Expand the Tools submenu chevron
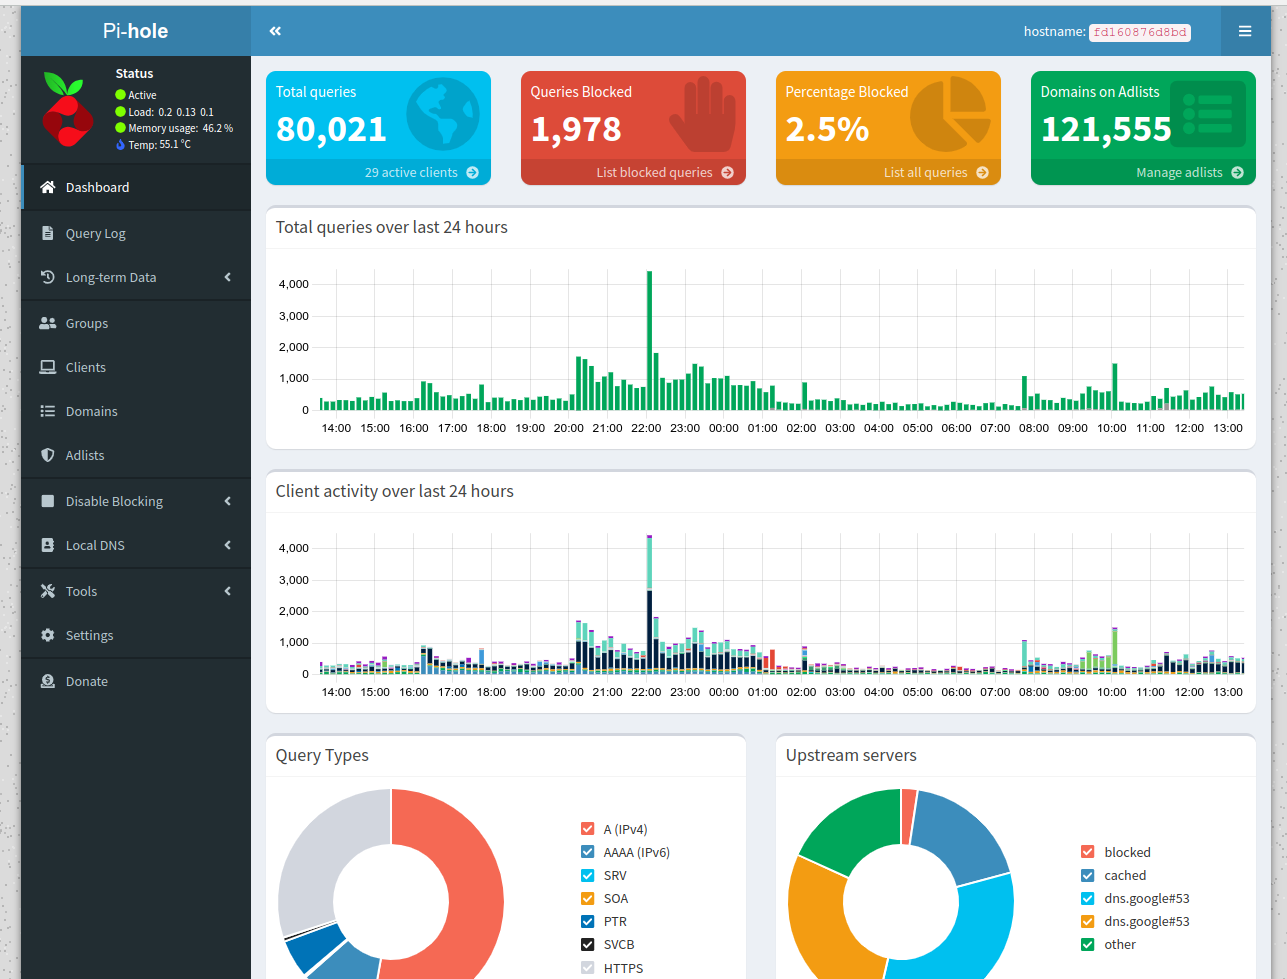The width and height of the screenshot is (1287, 979). click(x=228, y=591)
